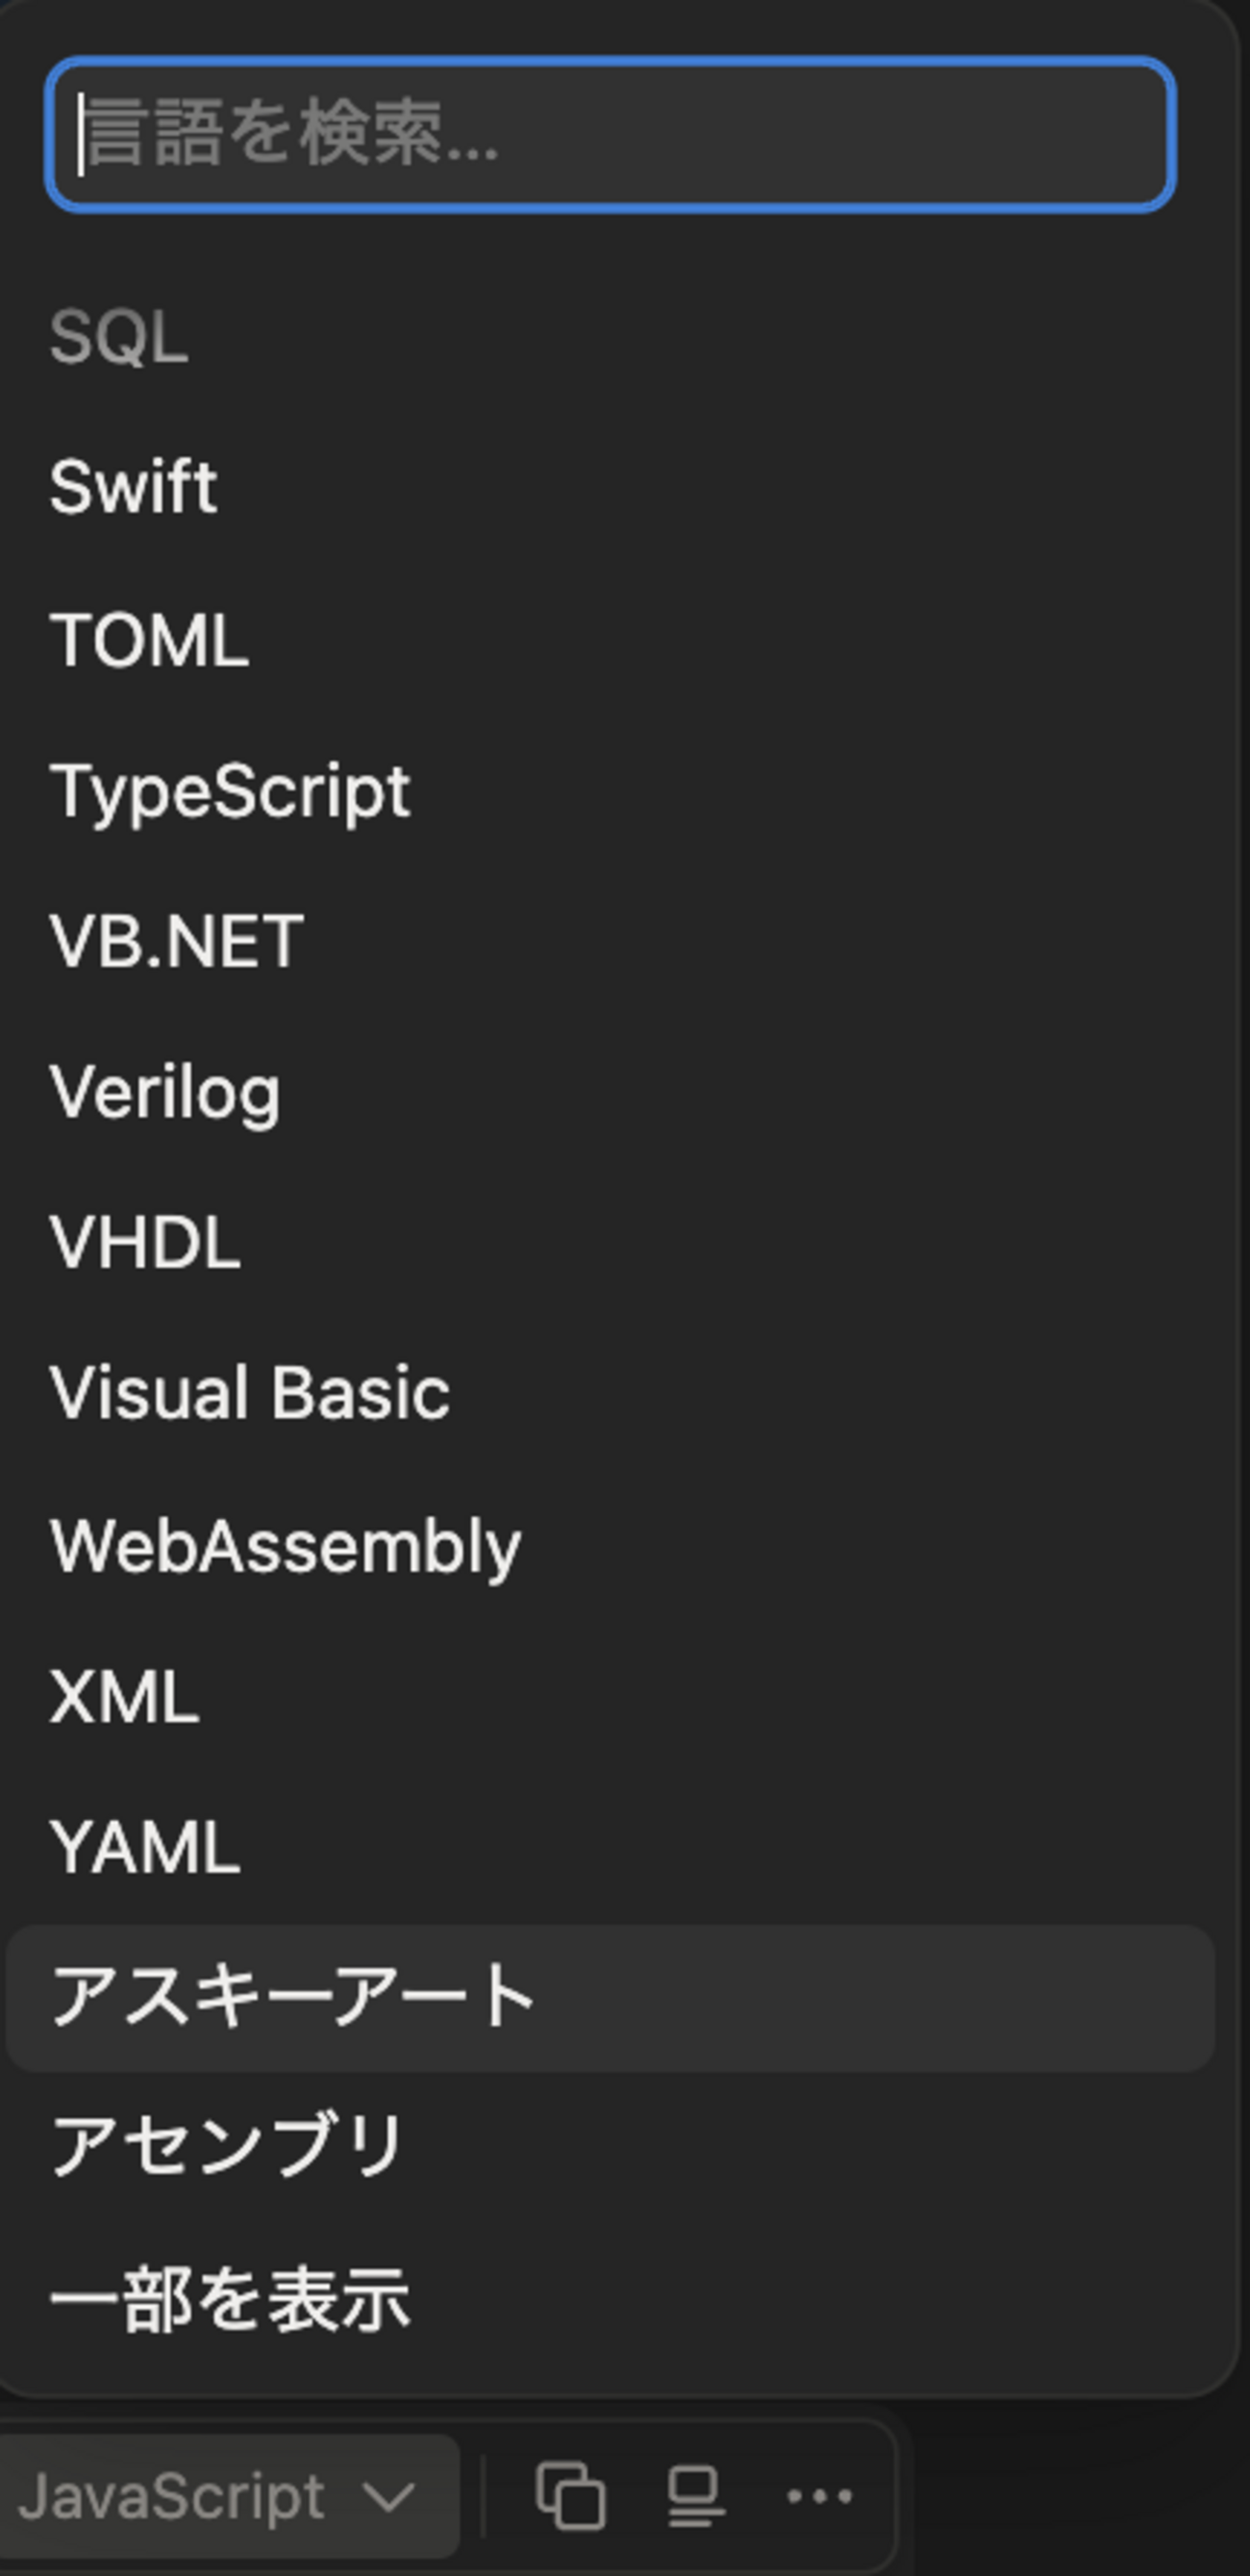Screen dimensions: 1250x2576
Task: Click the 一部を表示 option
Action: point(230,2299)
